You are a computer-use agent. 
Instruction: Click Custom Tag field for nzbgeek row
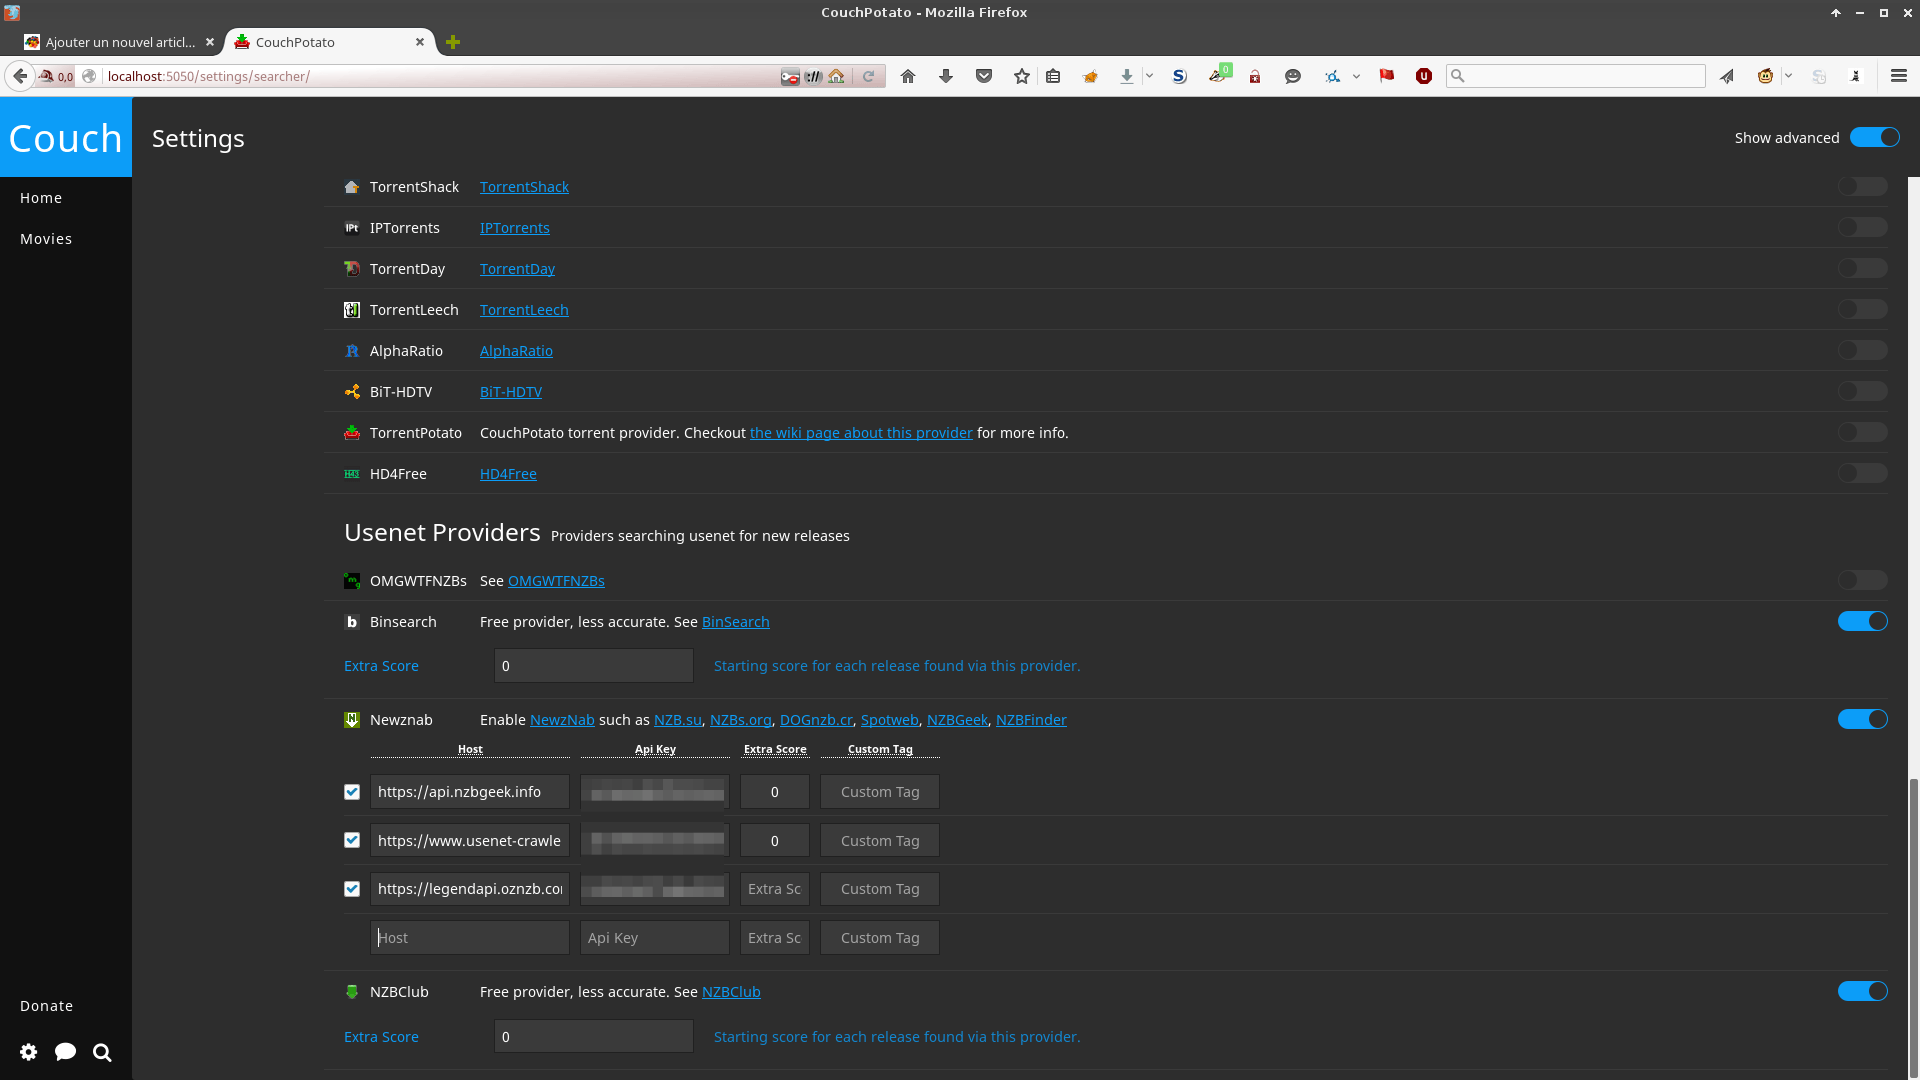point(879,792)
